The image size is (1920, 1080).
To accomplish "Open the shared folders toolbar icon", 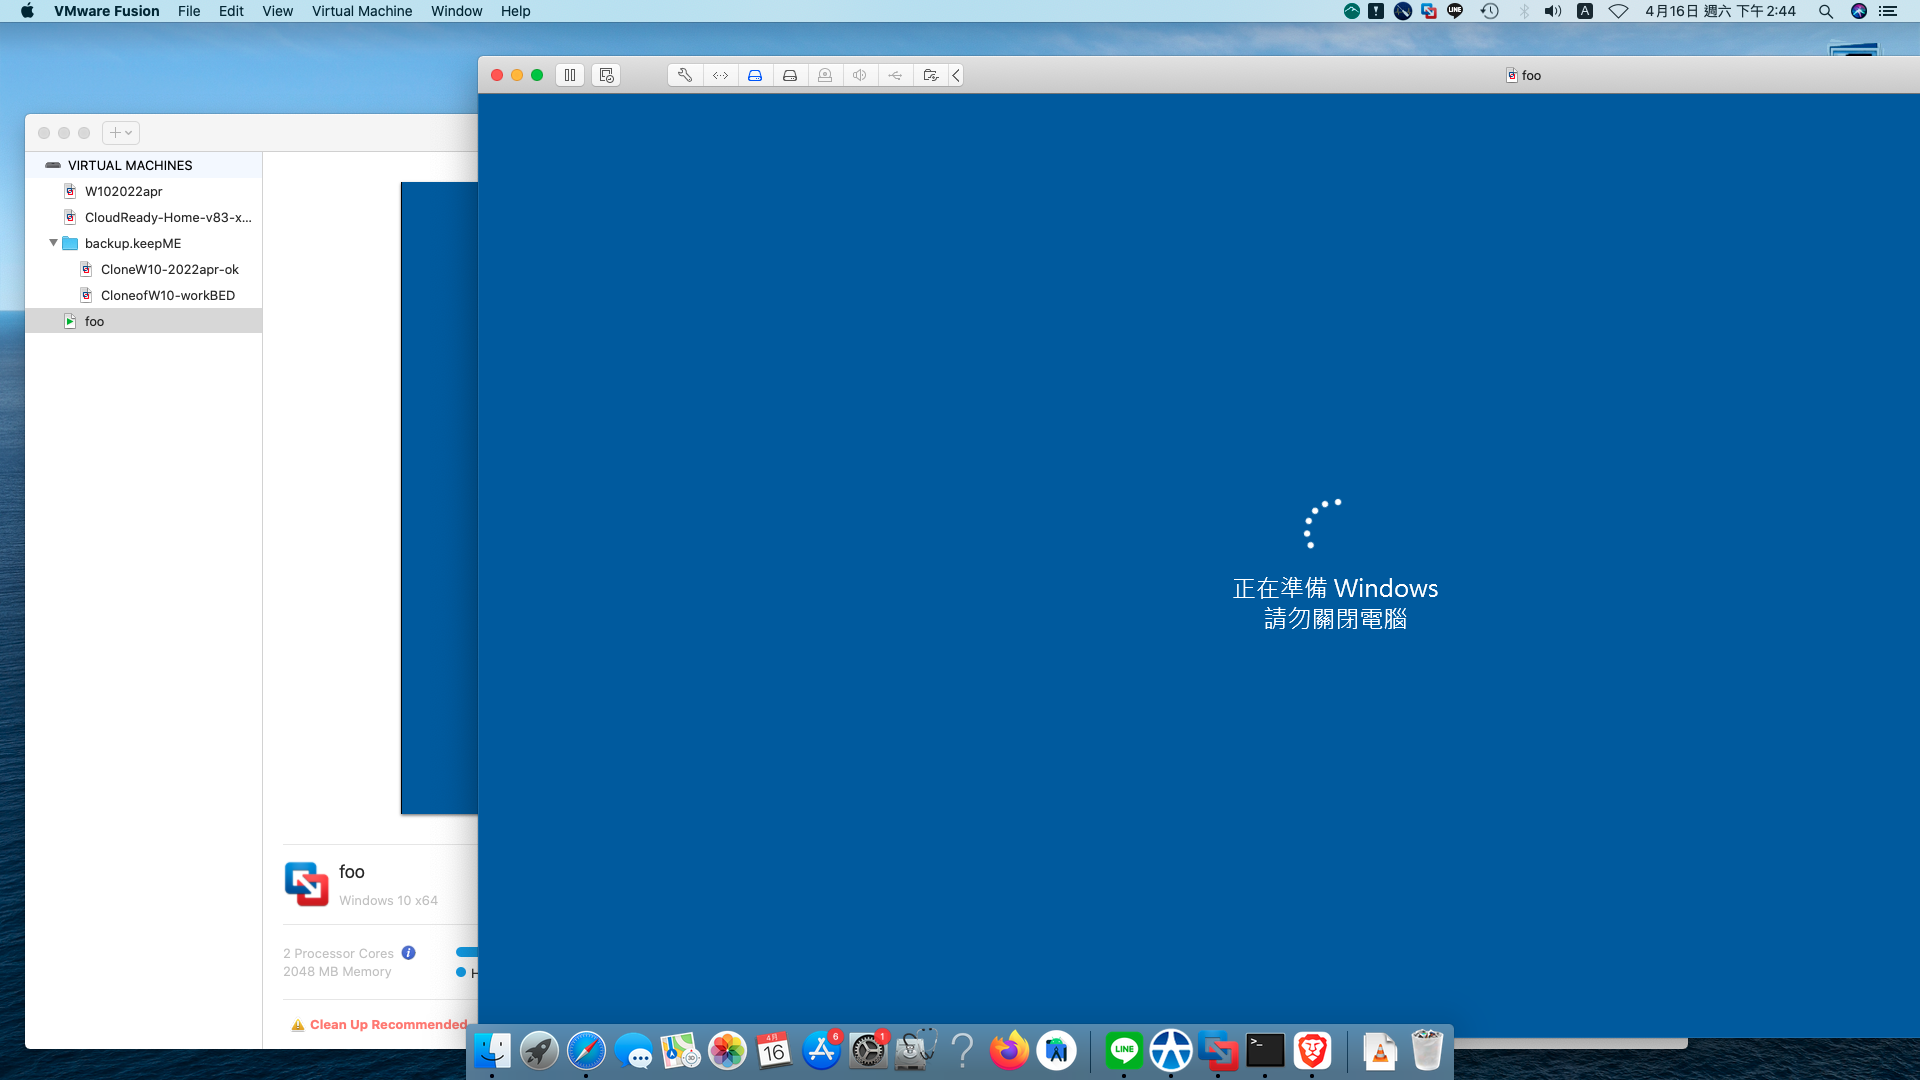I will (930, 75).
